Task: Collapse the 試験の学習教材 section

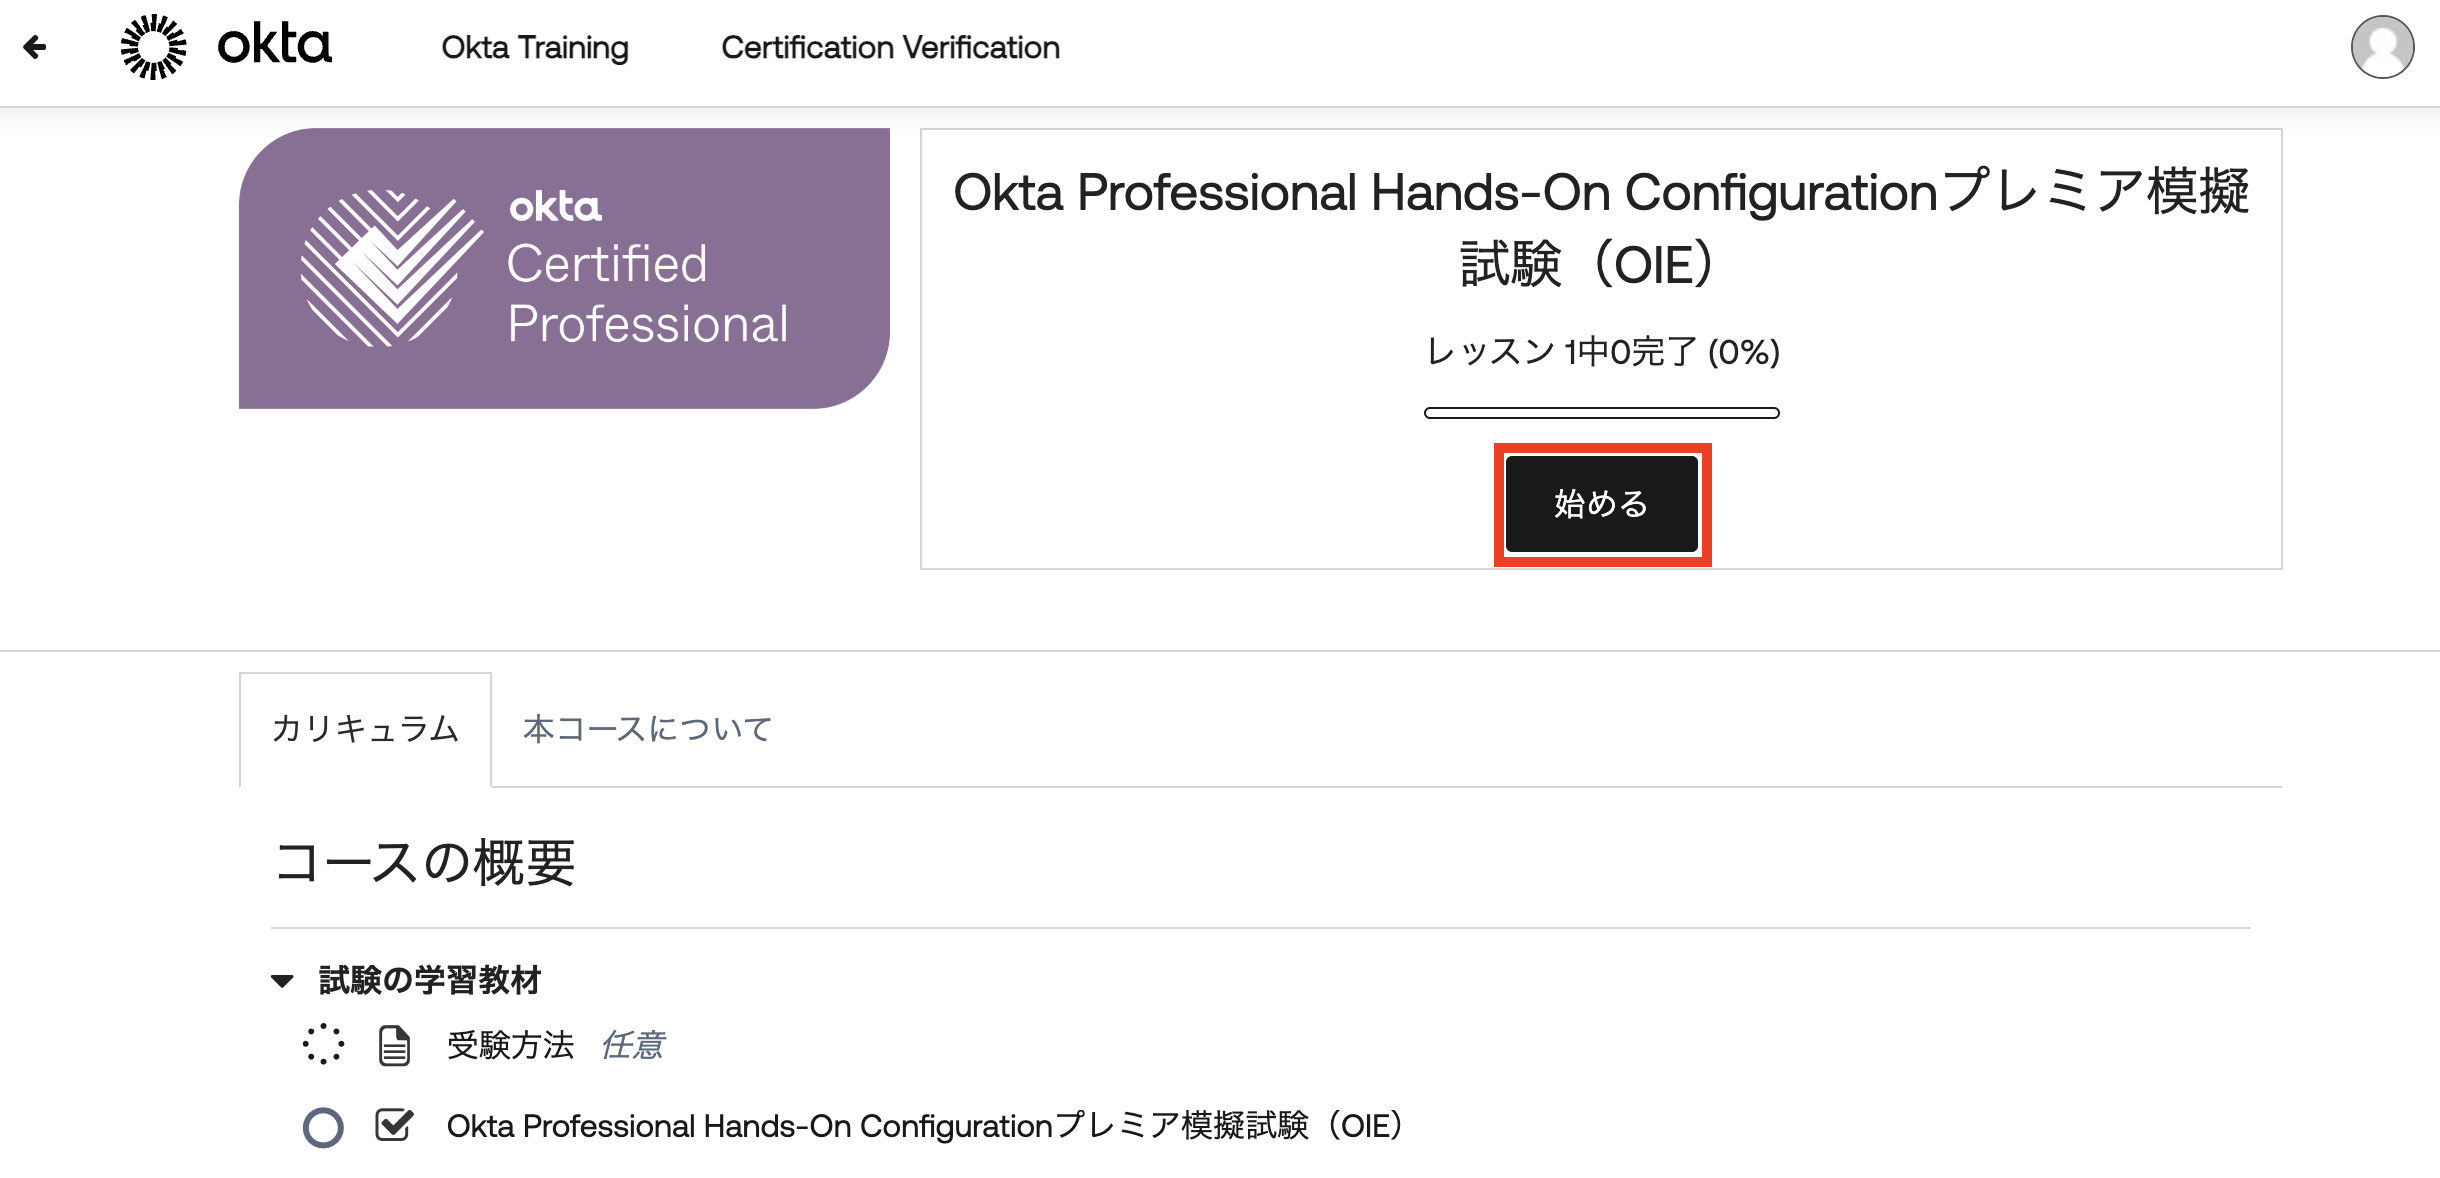Action: [283, 981]
